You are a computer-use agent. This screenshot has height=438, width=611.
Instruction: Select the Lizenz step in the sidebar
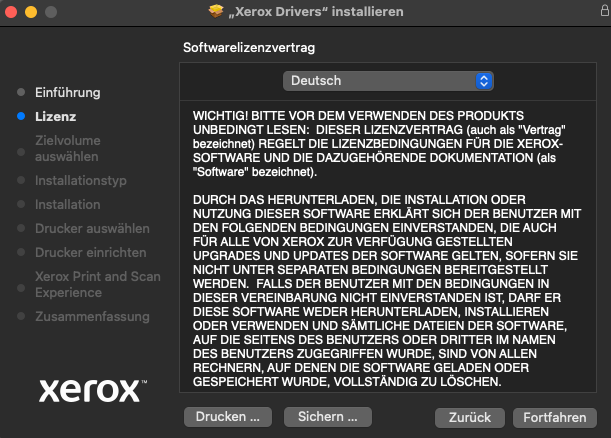tap(55, 117)
